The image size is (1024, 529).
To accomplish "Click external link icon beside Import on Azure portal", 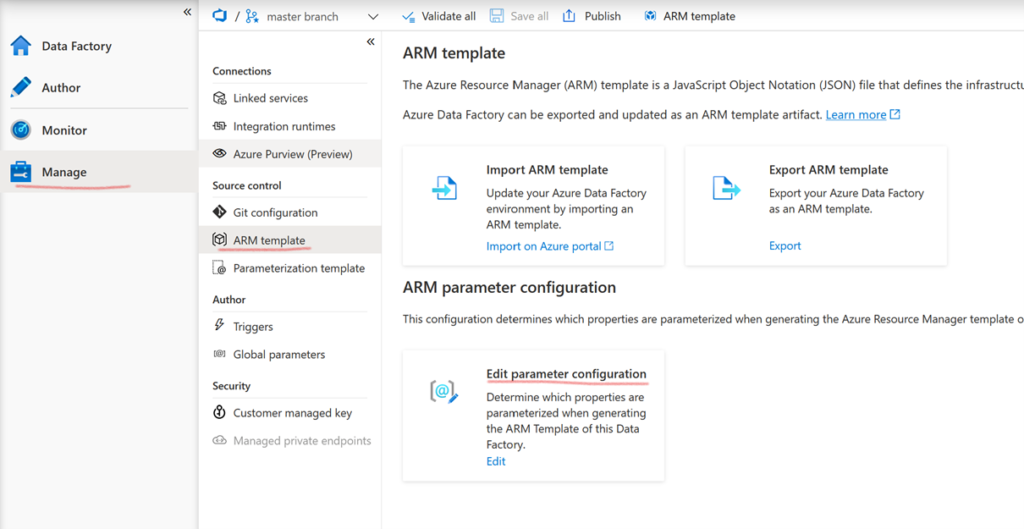I will click(x=609, y=246).
